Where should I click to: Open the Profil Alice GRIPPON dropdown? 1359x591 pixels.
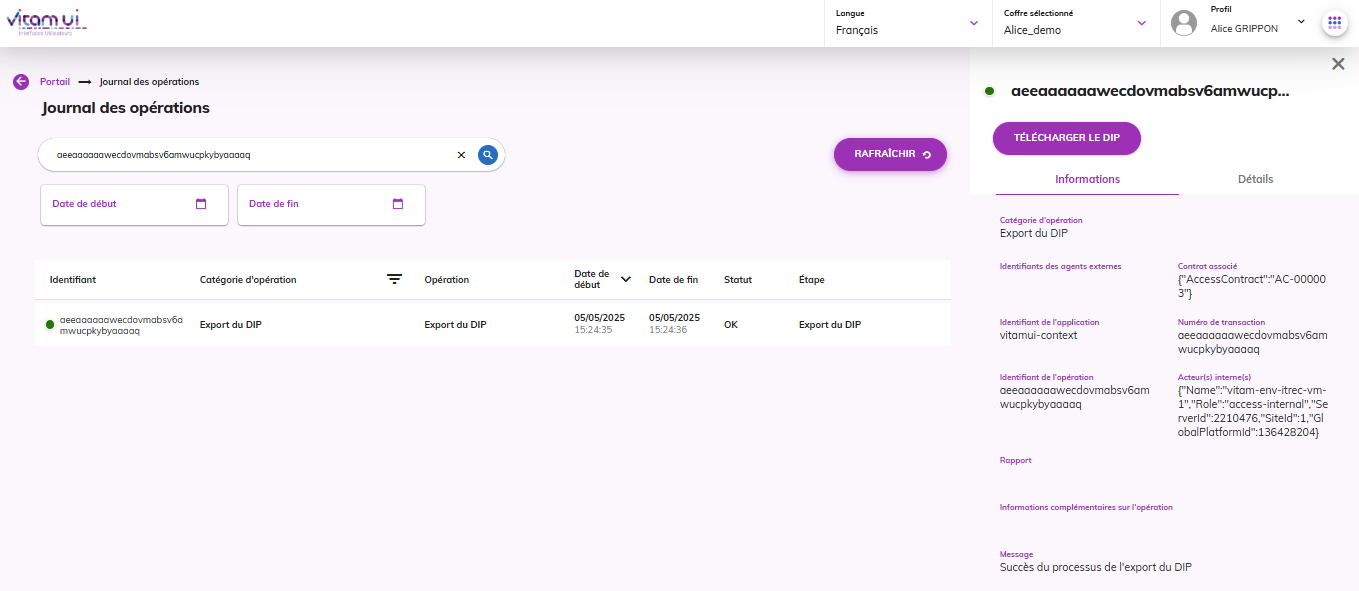tap(1301, 21)
